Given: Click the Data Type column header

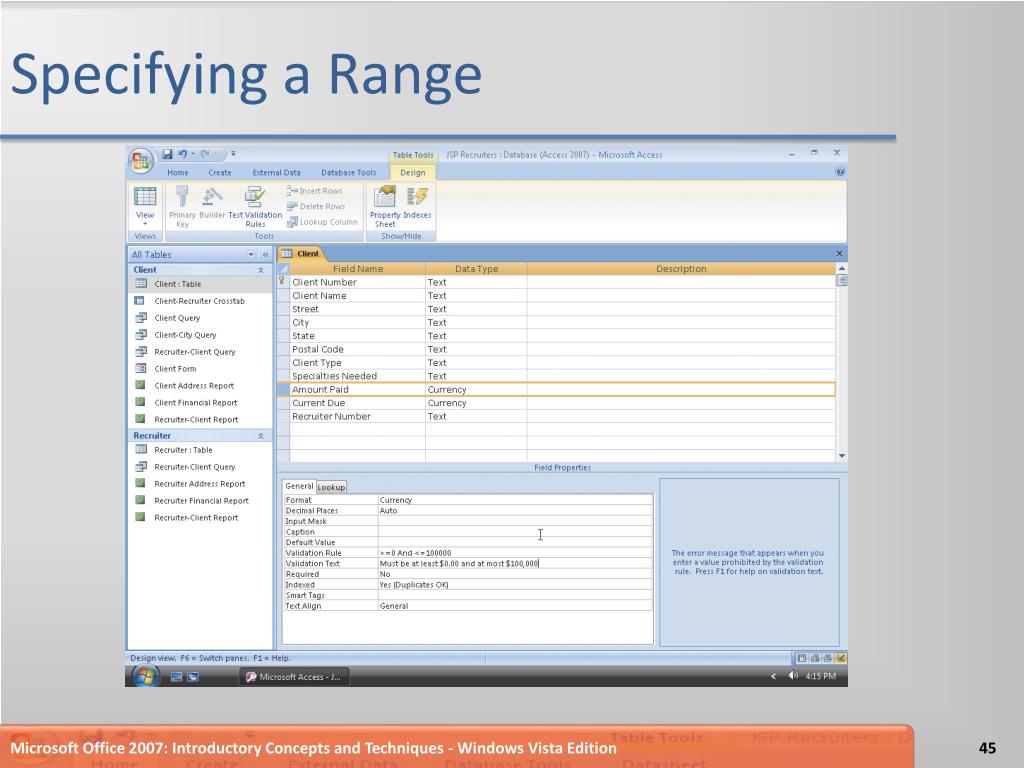Looking at the screenshot, I should 476,268.
